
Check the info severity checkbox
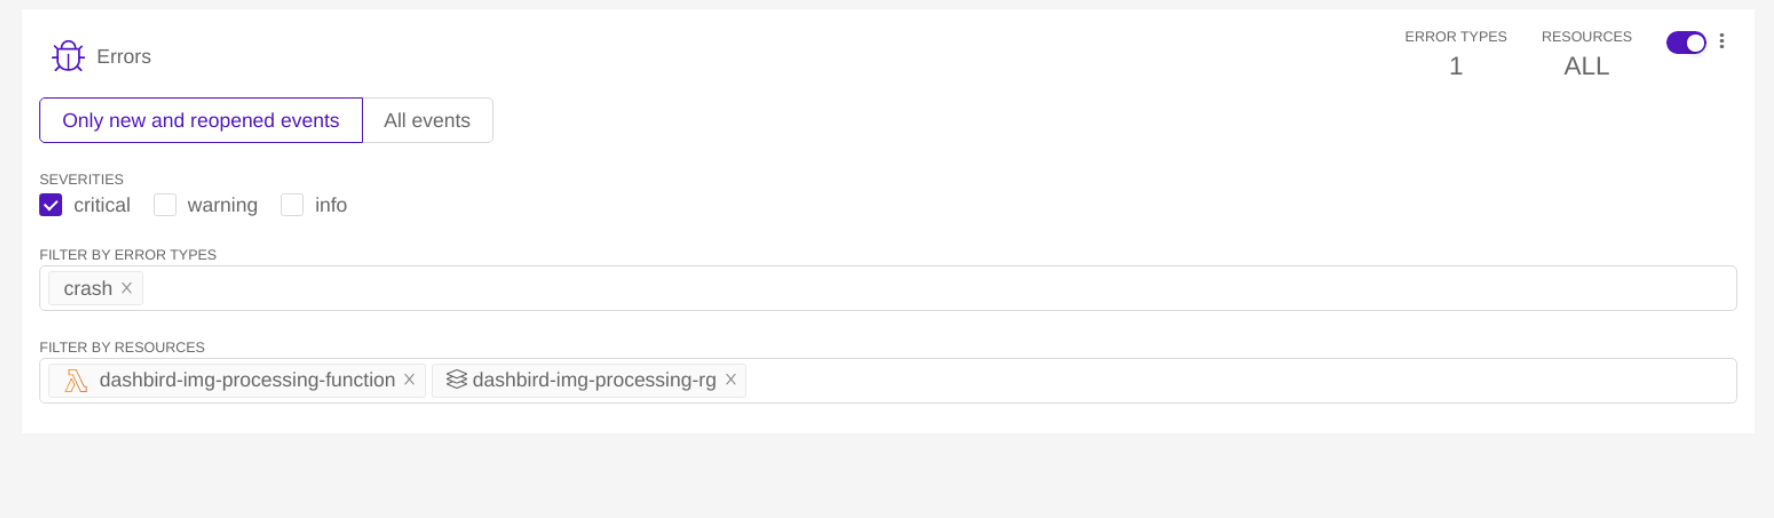coord(292,205)
